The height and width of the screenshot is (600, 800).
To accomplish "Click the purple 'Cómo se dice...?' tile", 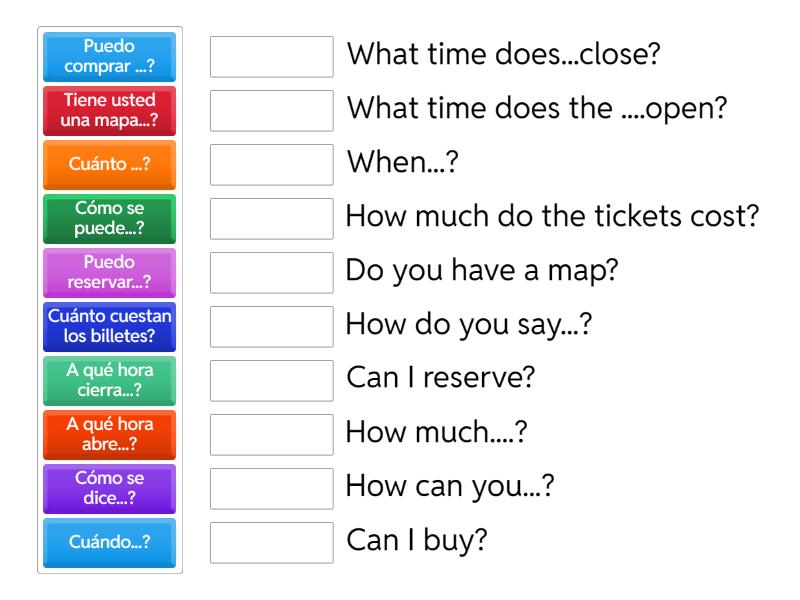I will click(110, 489).
